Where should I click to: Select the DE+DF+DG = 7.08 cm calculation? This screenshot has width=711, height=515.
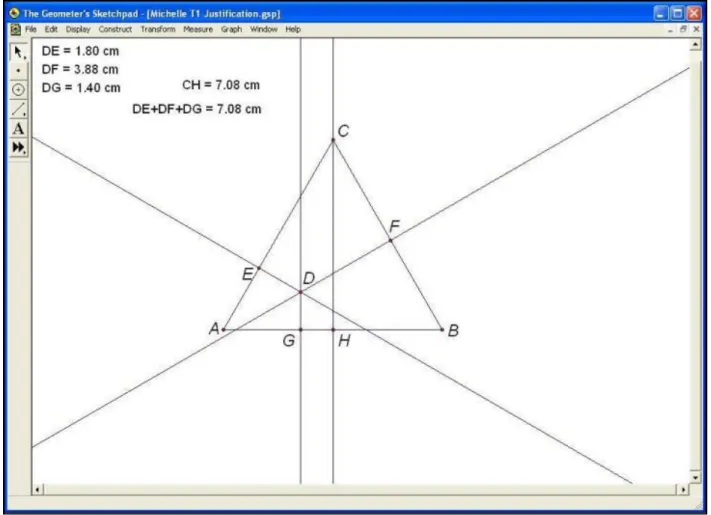pos(197,109)
